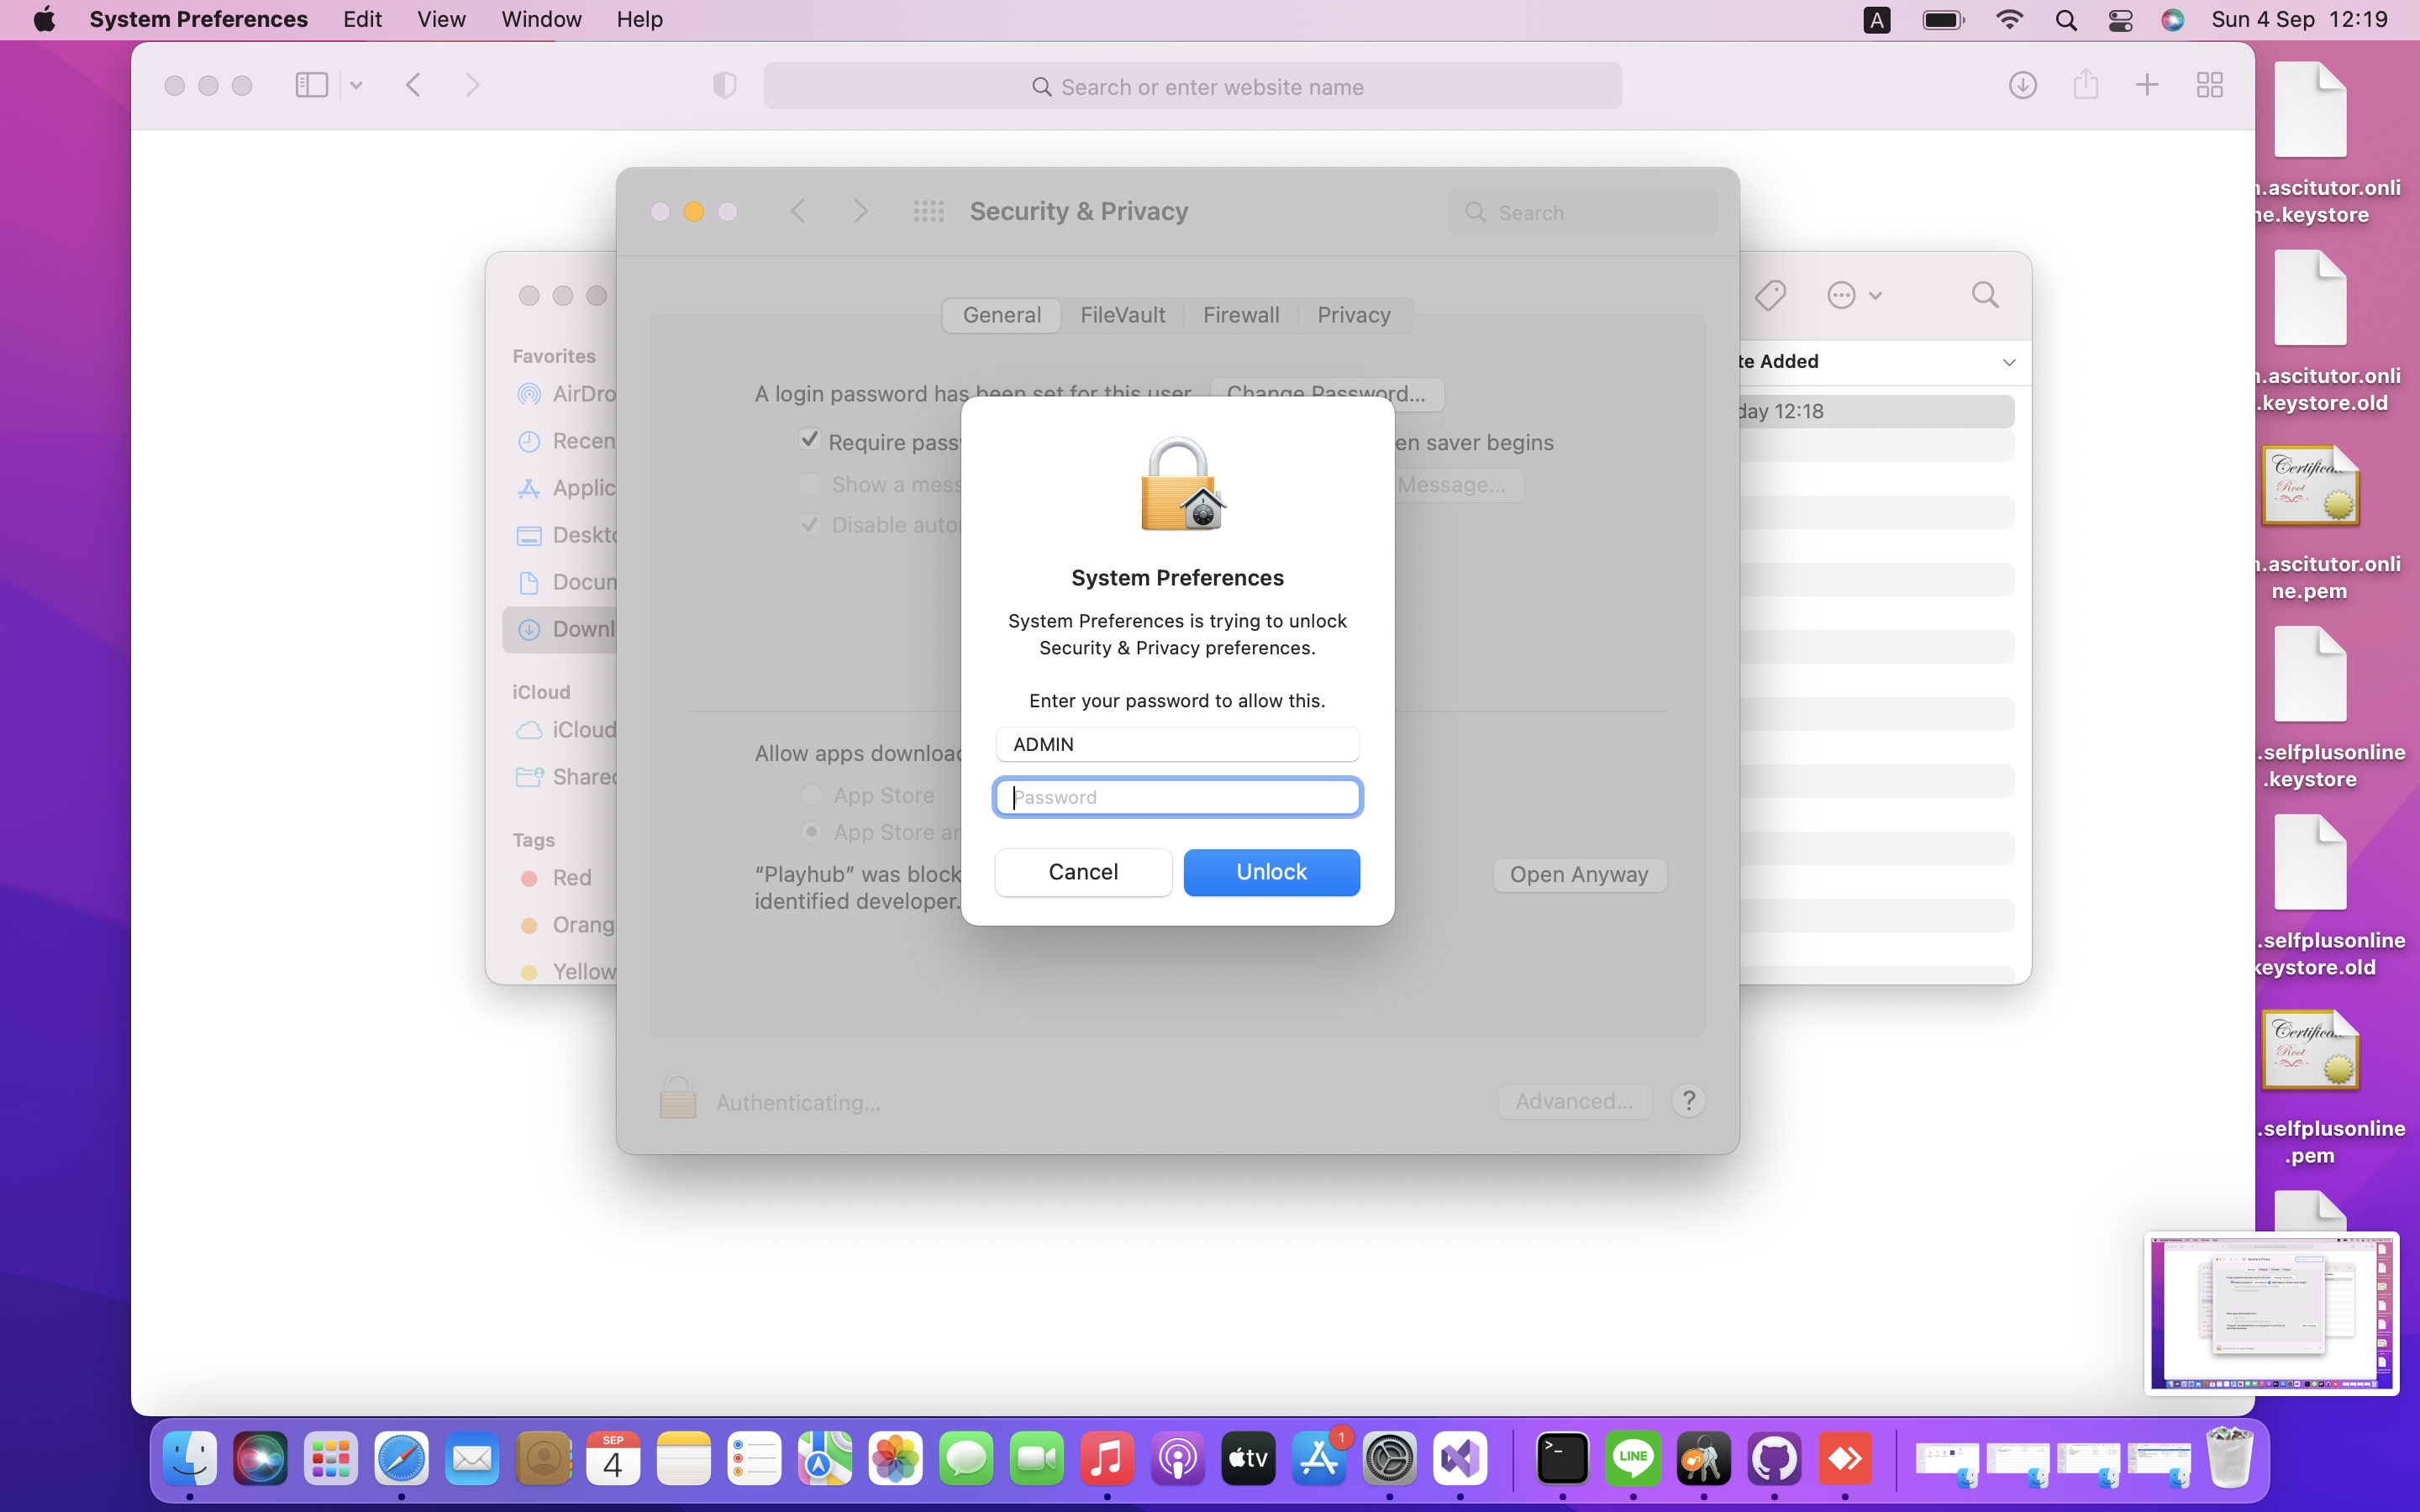Click Siri icon in menu bar
2420x1512 pixels.
(2172, 19)
